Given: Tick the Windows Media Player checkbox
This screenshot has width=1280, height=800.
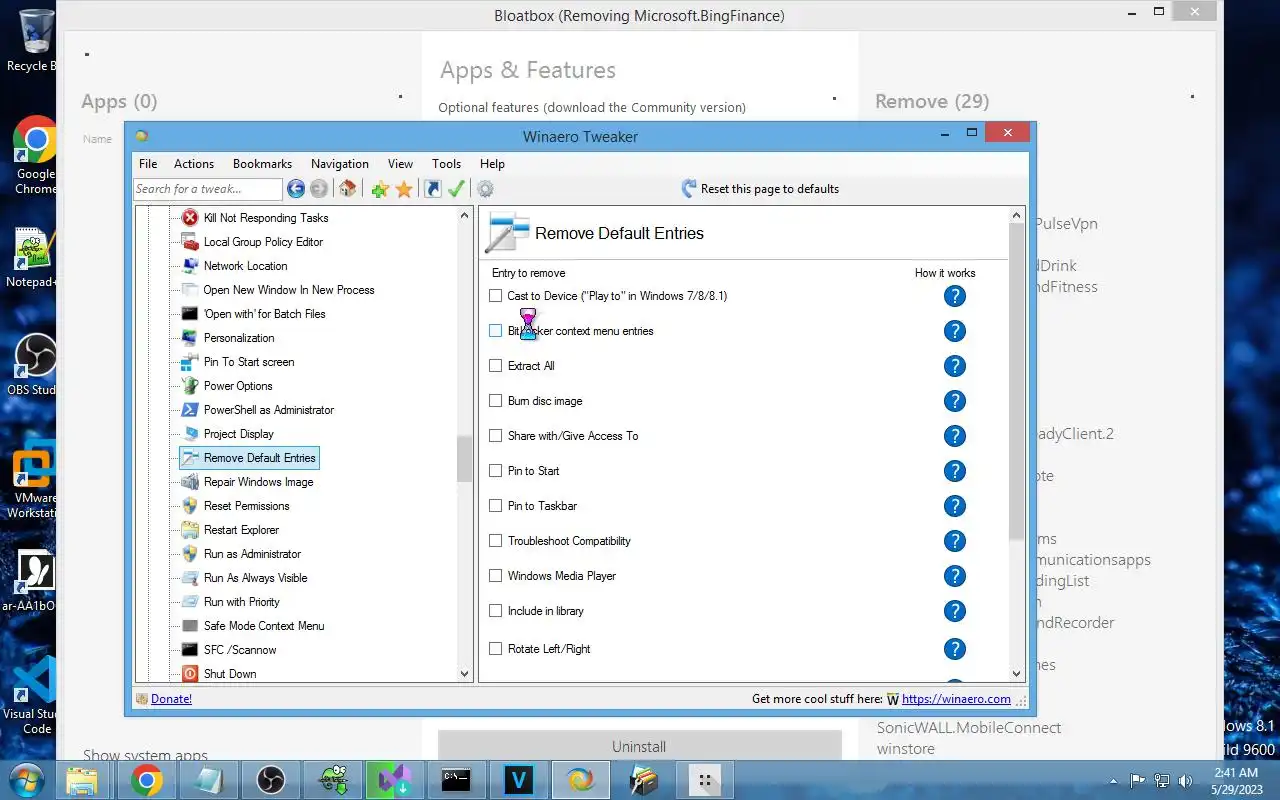Looking at the screenshot, I should (495, 576).
